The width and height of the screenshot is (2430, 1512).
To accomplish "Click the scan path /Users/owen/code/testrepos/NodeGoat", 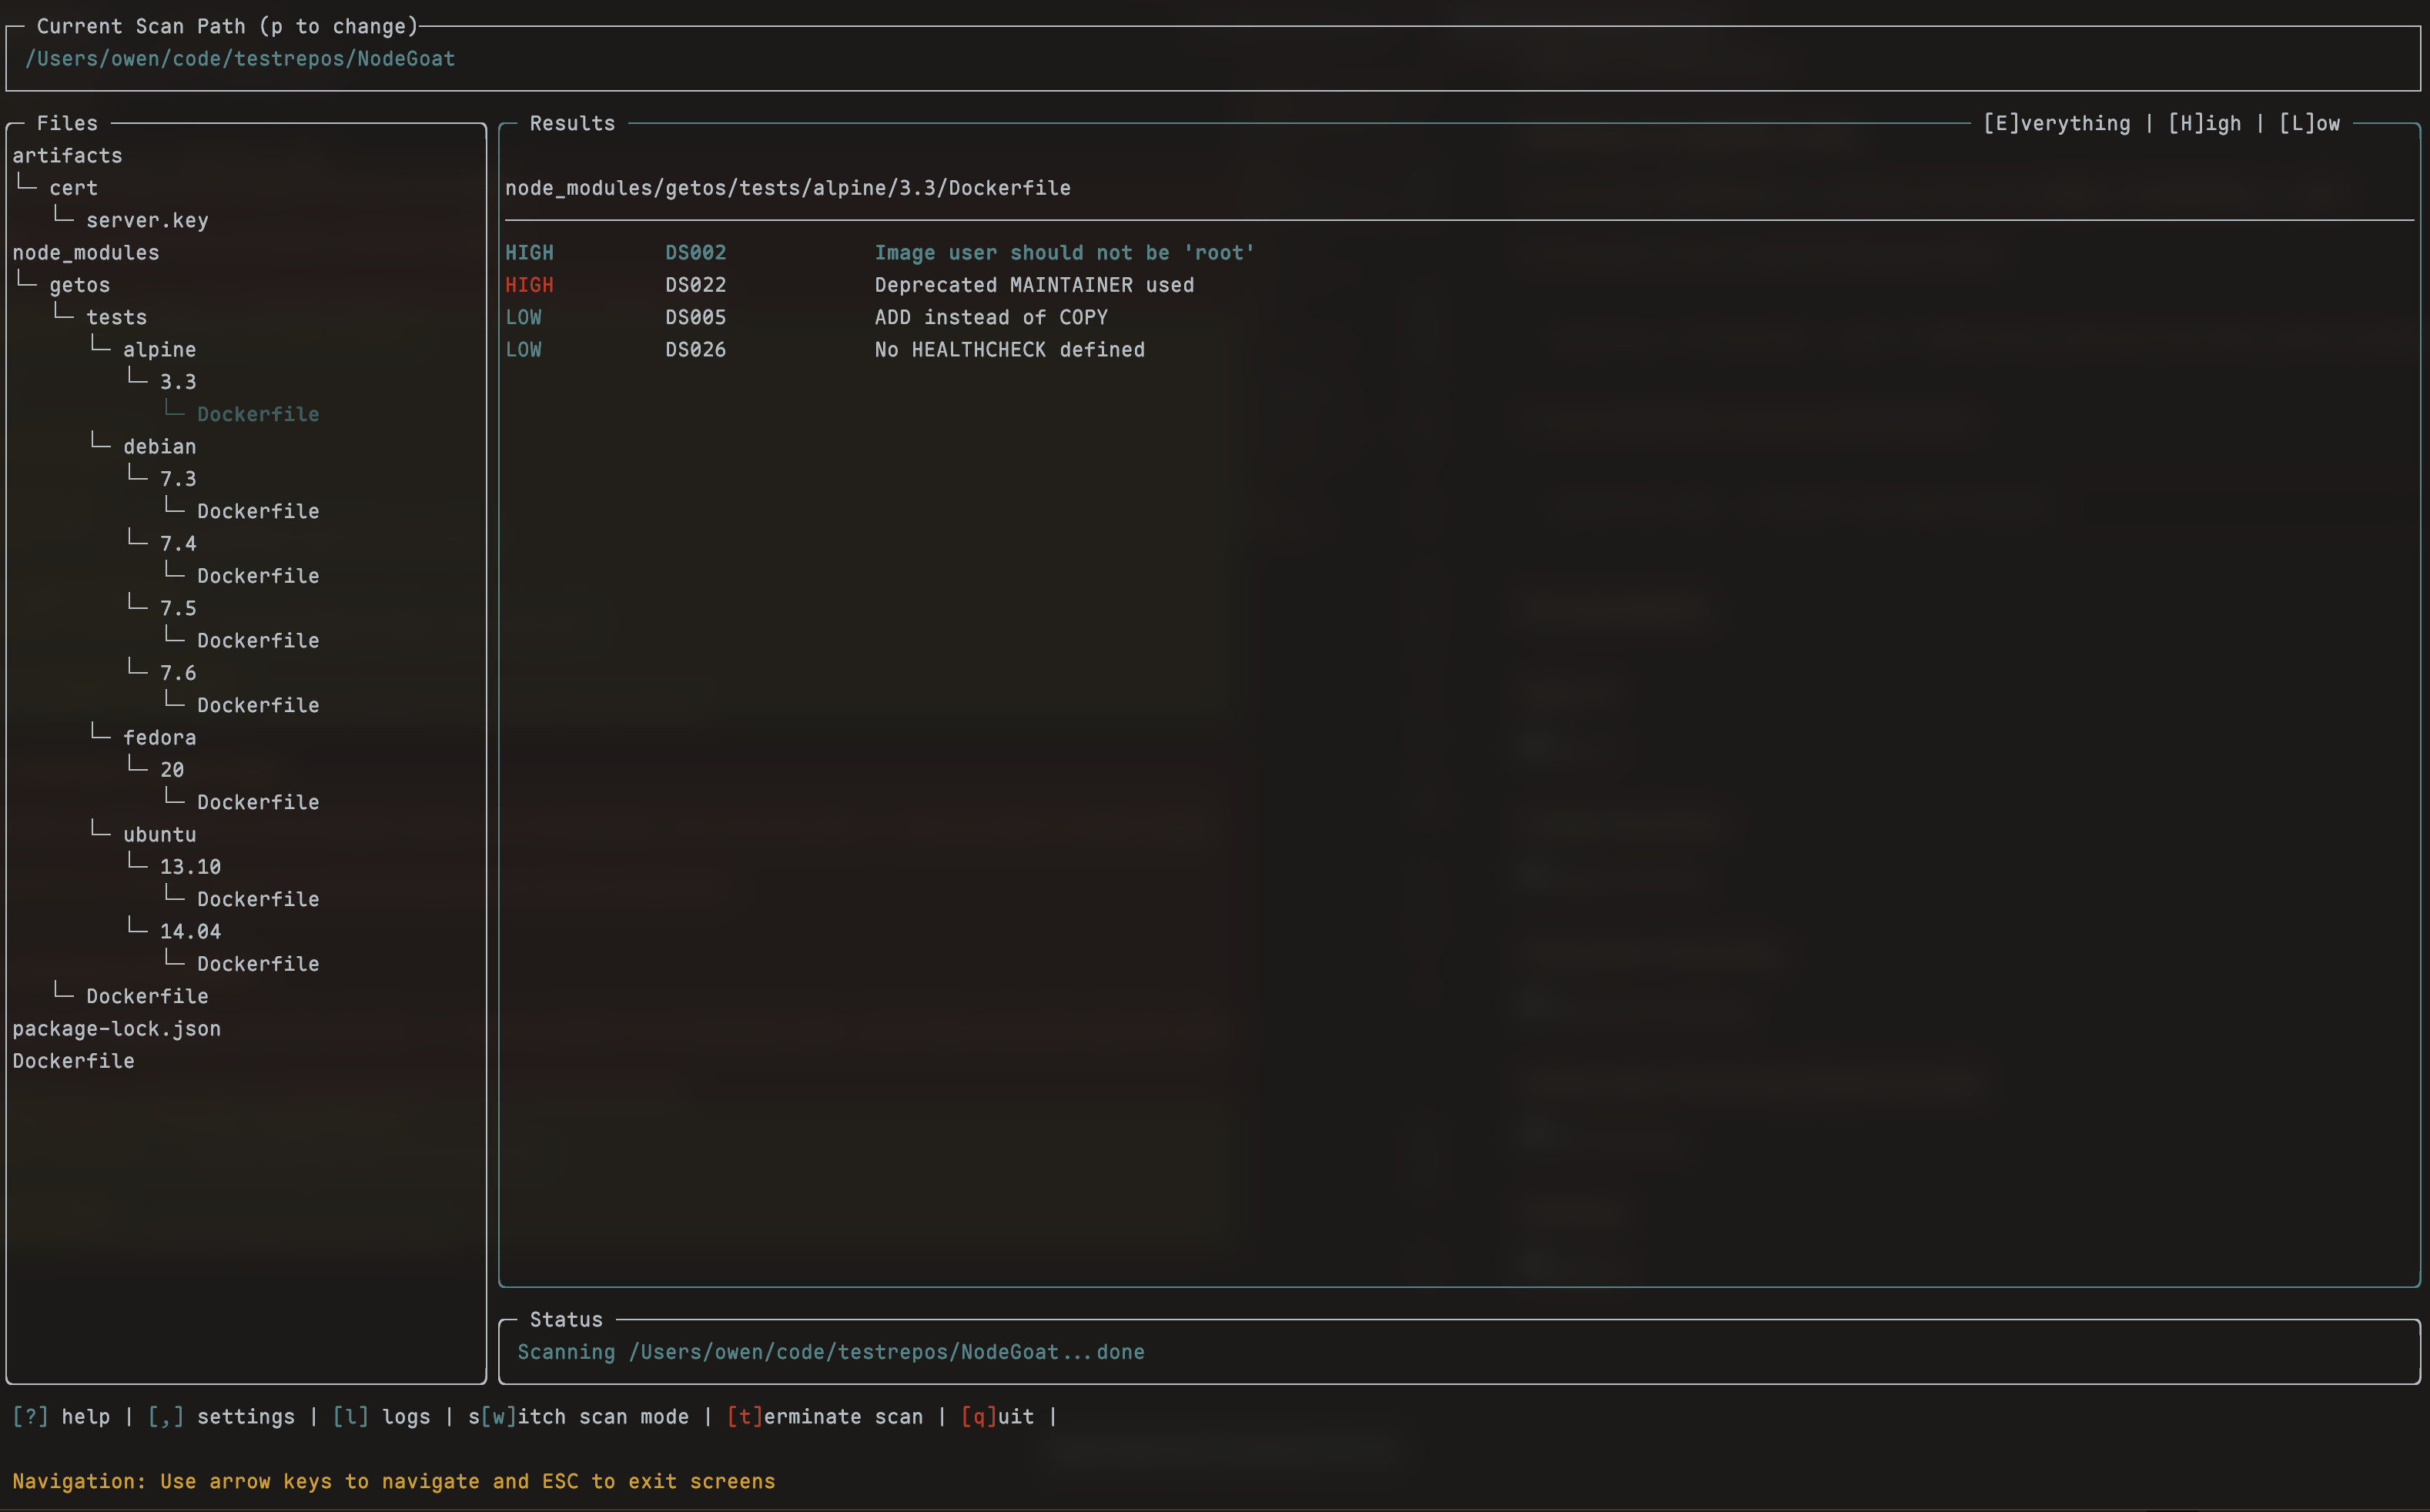I will point(240,59).
